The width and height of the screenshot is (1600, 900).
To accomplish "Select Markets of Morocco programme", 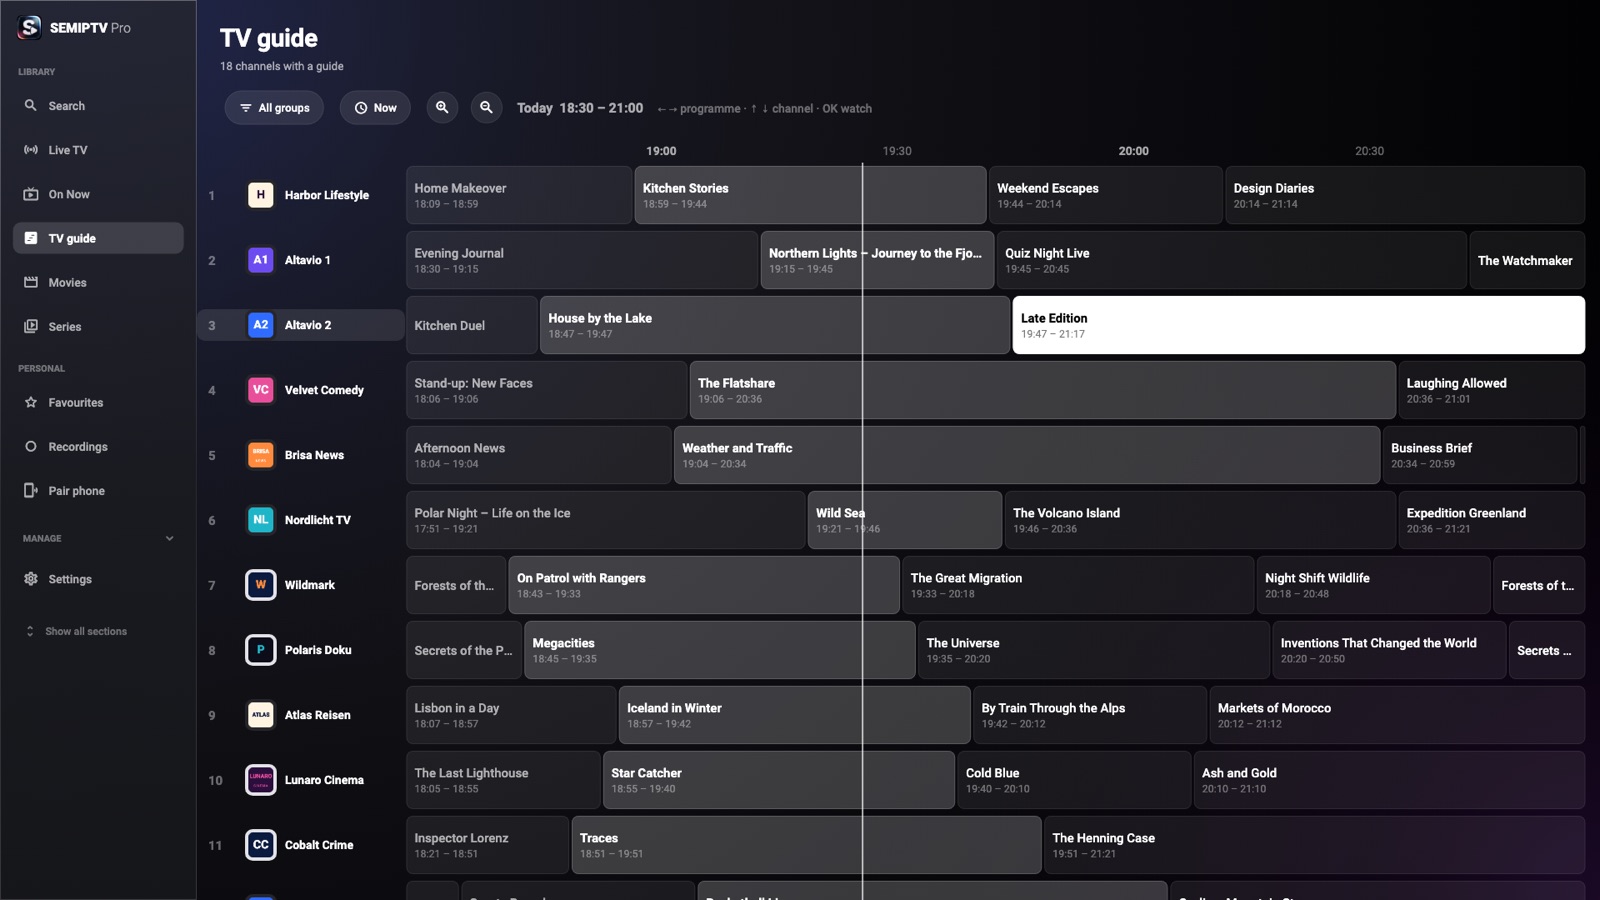I will pyautogui.click(x=1397, y=715).
